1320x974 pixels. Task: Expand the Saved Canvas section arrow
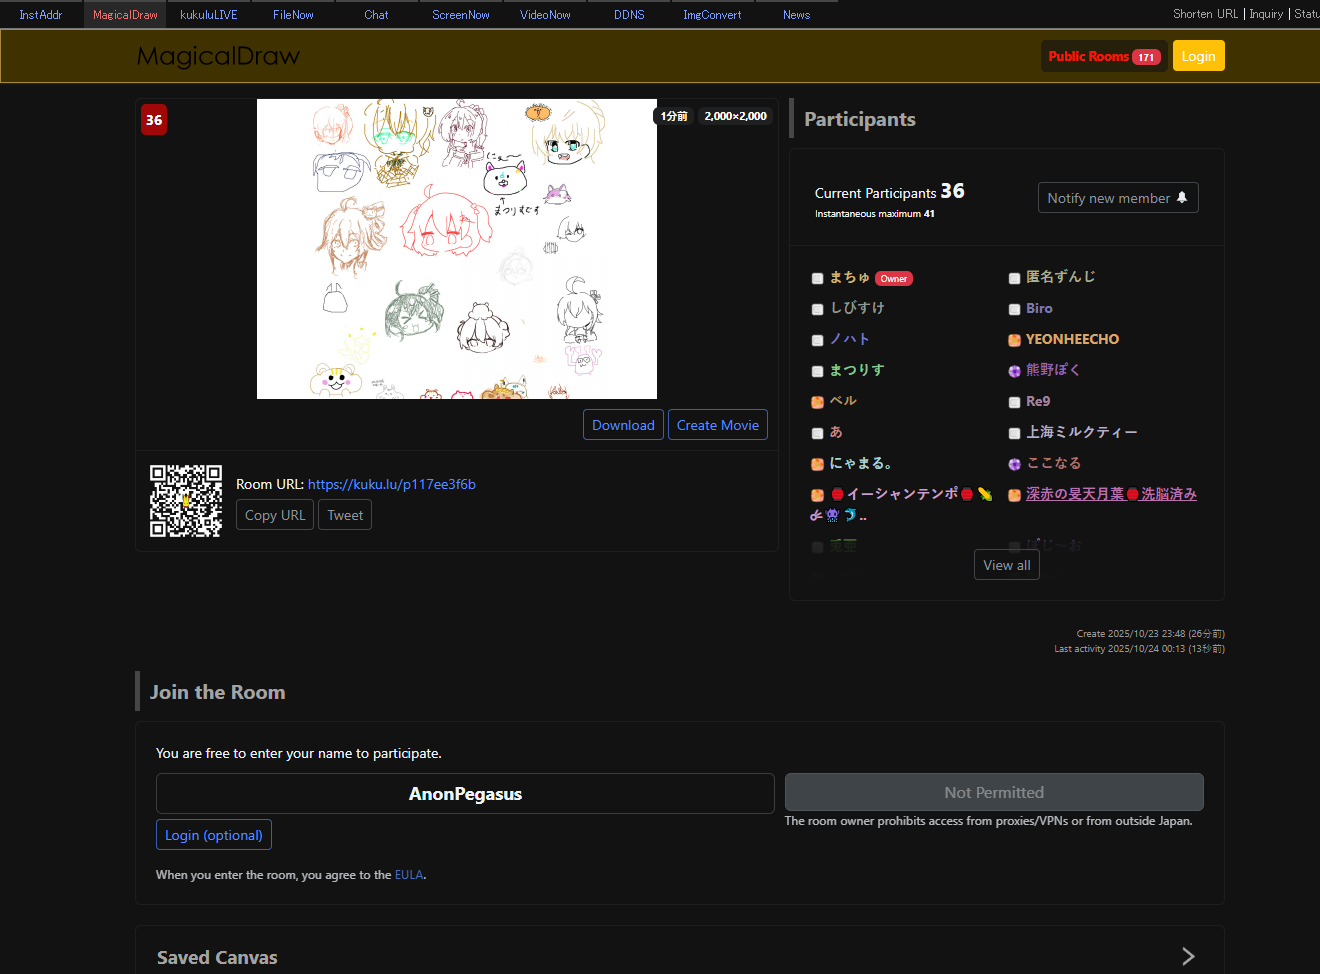click(1188, 956)
